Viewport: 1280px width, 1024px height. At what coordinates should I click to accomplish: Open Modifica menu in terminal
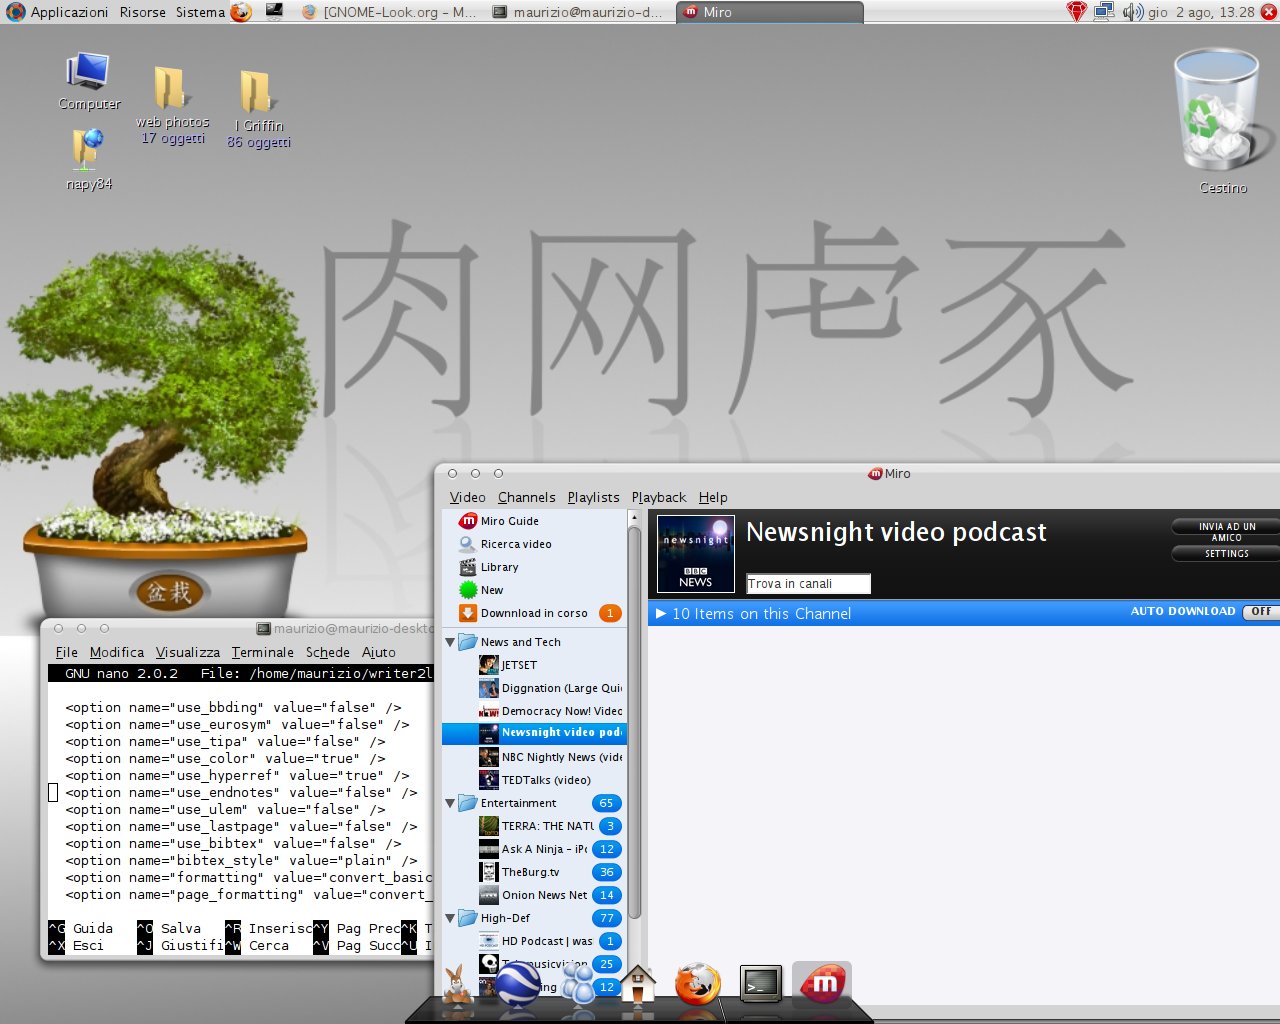(117, 652)
